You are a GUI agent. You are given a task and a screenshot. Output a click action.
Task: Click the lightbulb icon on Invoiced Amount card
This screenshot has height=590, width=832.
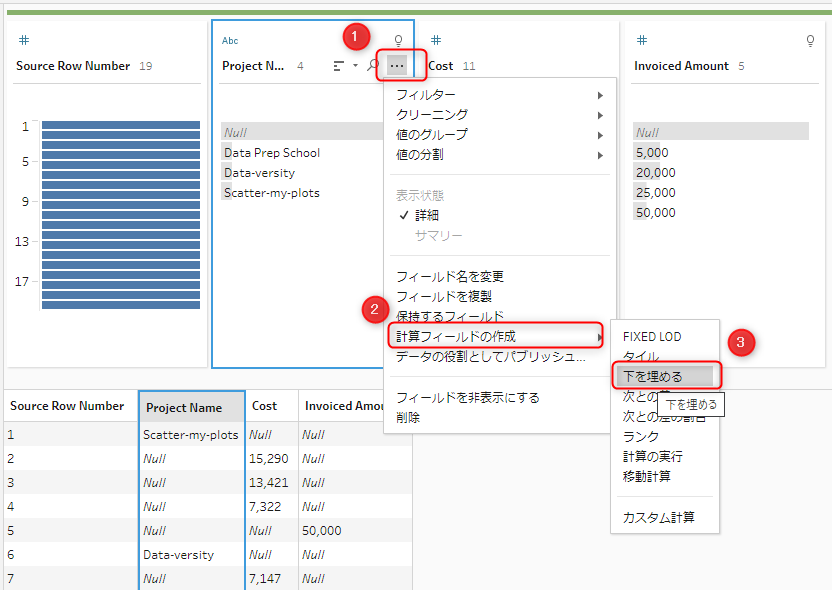click(810, 41)
